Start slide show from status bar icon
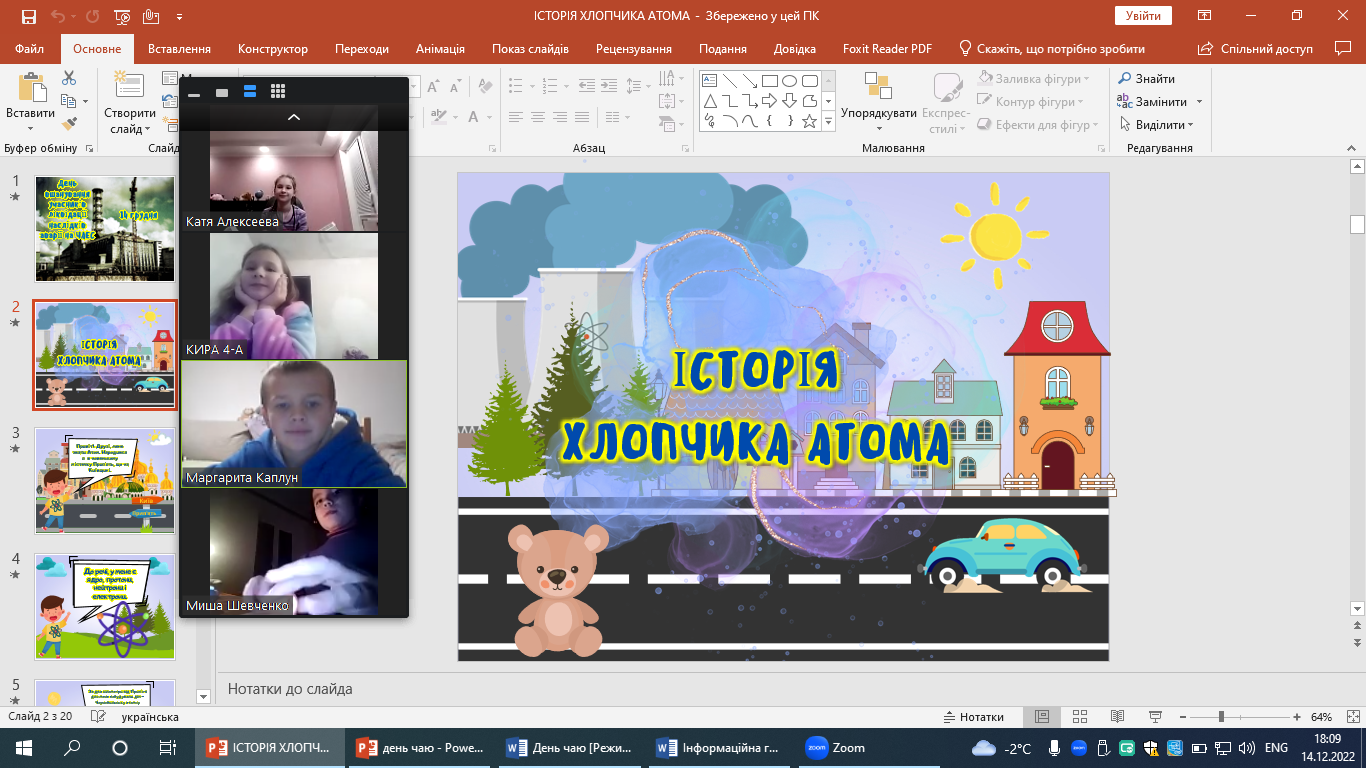This screenshot has height=768, width=1366. pos(1155,717)
